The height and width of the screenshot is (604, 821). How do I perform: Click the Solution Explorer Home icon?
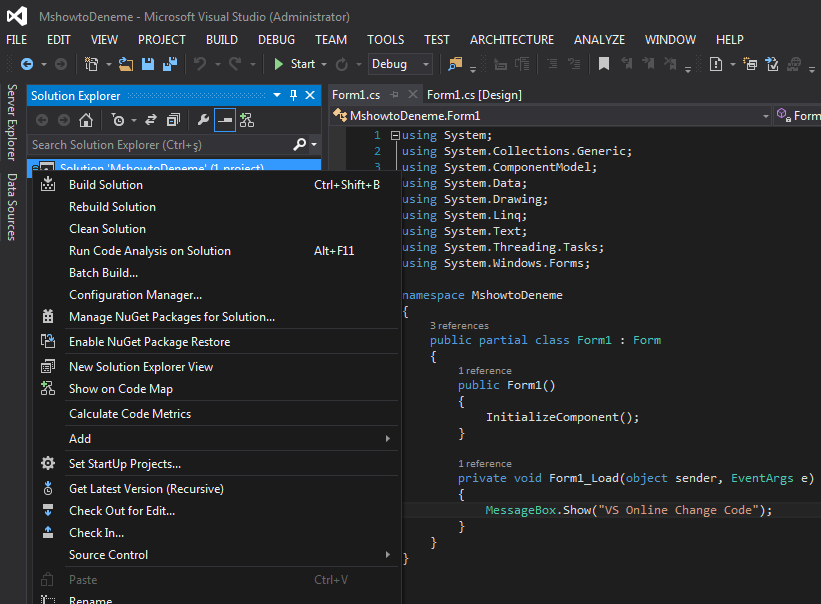coord(86,120)
